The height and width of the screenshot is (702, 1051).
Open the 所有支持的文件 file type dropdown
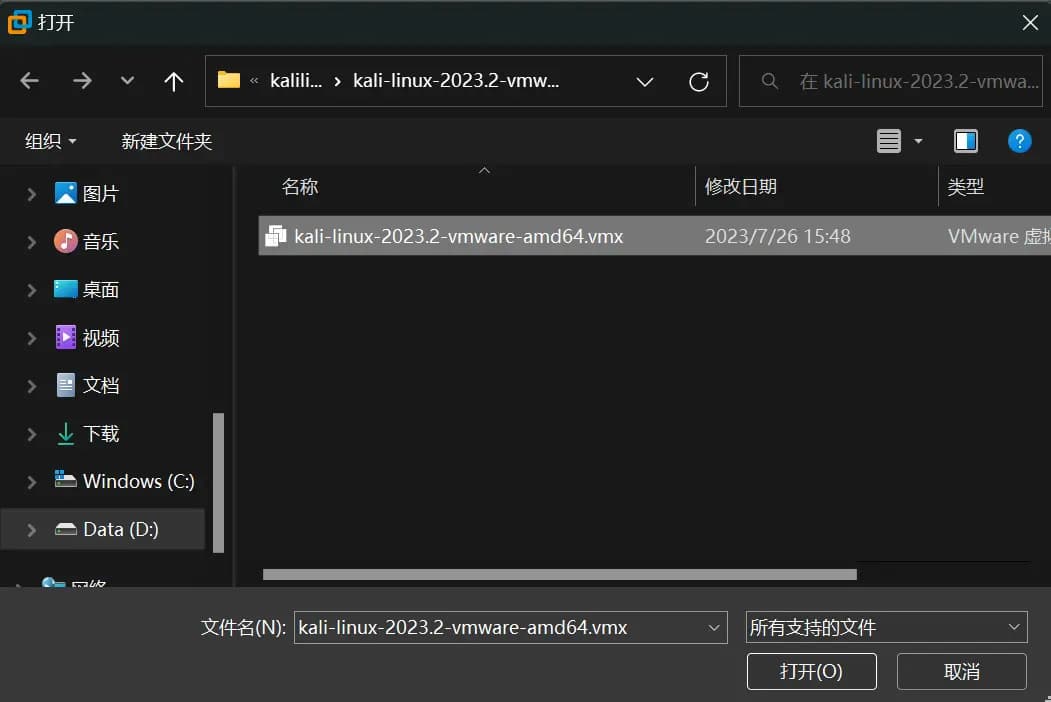[886, 628]
